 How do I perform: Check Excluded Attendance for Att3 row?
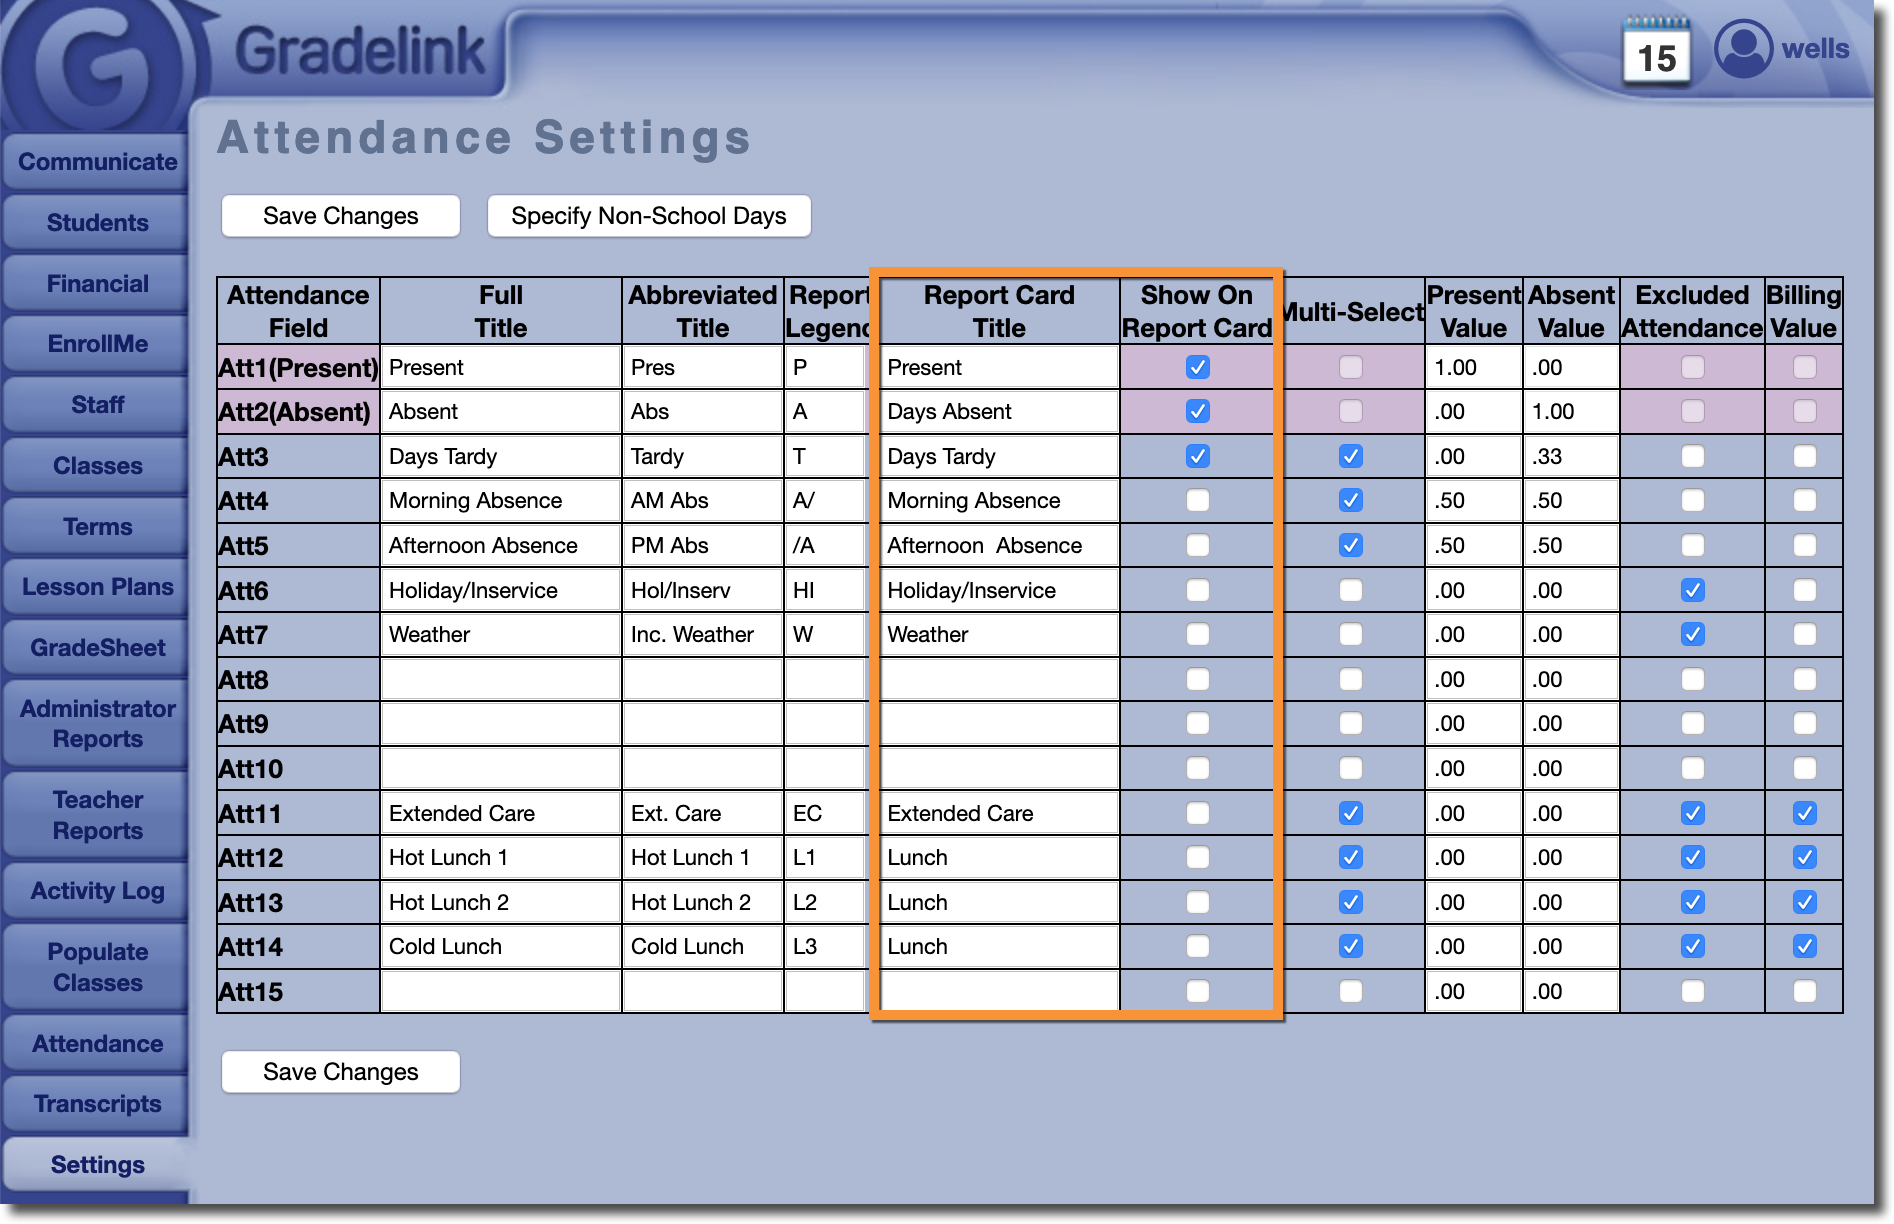click(1692, 456)
